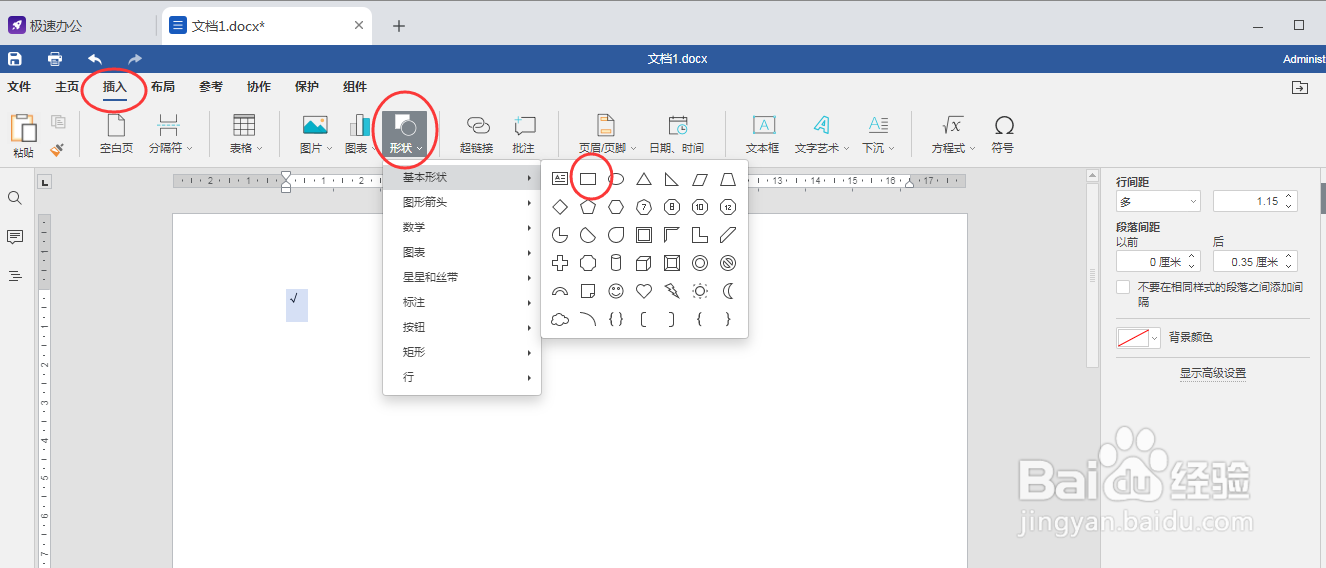Undo the last action
Image resolution: width=1326 pixels, height=568 pixels.
click(x=95, y=59)
